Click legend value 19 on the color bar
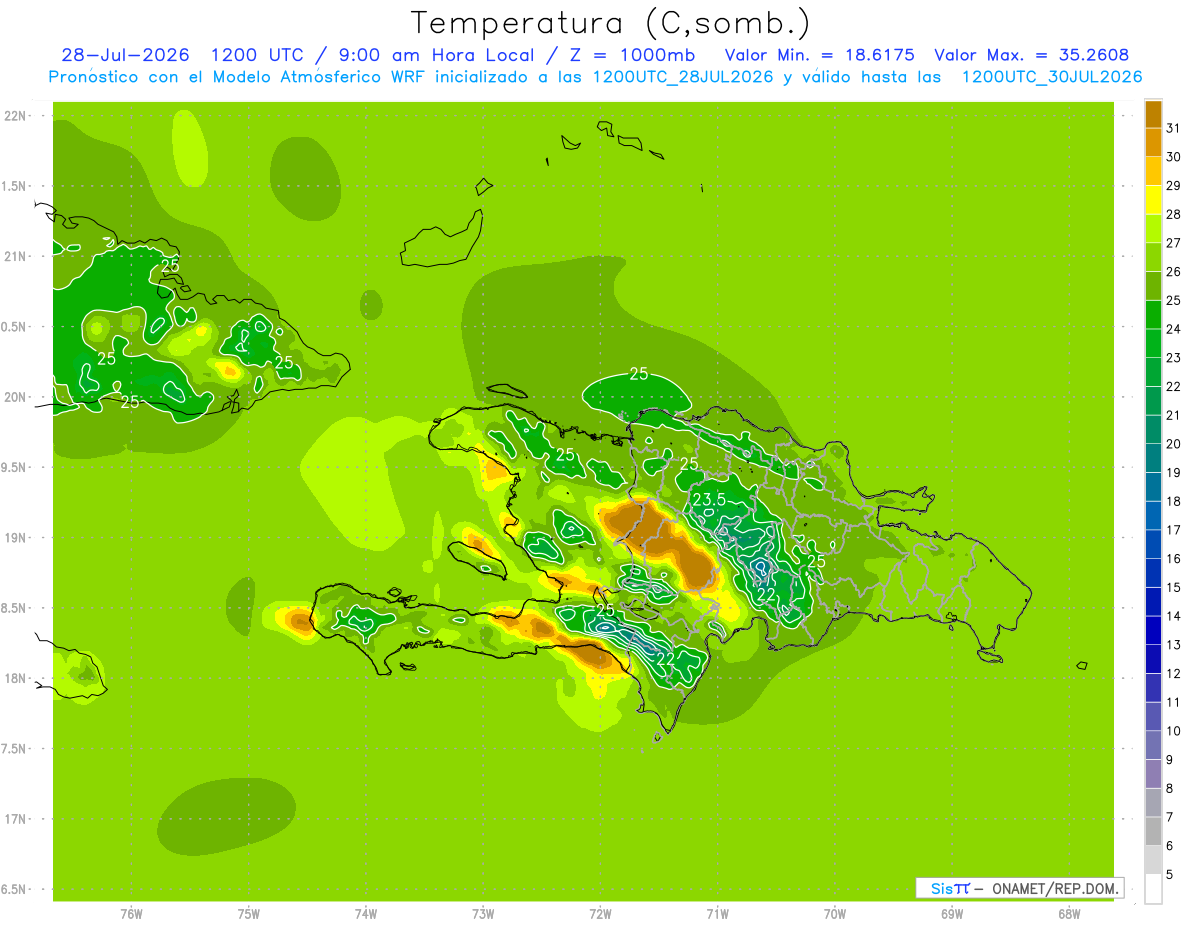The image size is (1200, 927). tap(1173, 472)
